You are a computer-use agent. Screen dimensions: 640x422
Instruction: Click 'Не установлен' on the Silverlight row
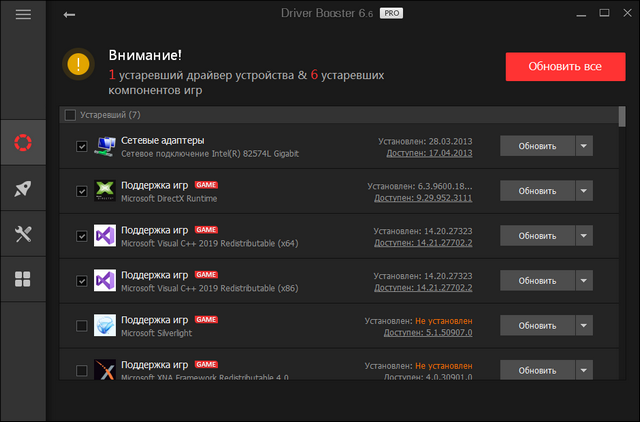pyautogui.click(x=444, y=321)
